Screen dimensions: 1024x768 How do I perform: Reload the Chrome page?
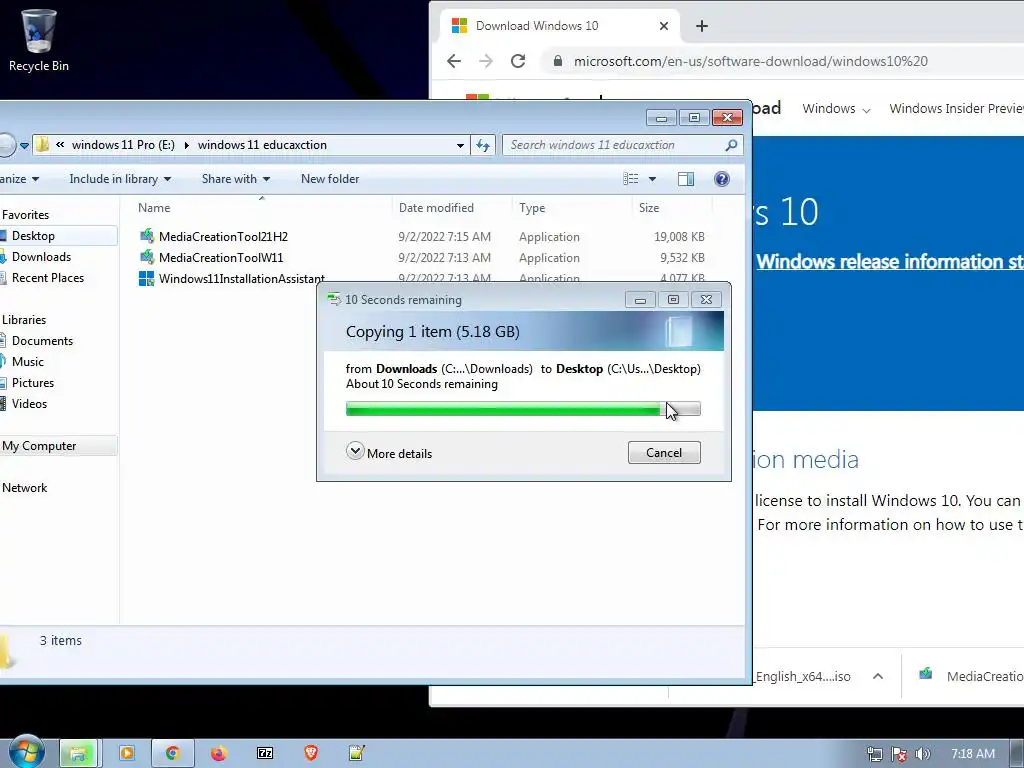pos(518,61)
